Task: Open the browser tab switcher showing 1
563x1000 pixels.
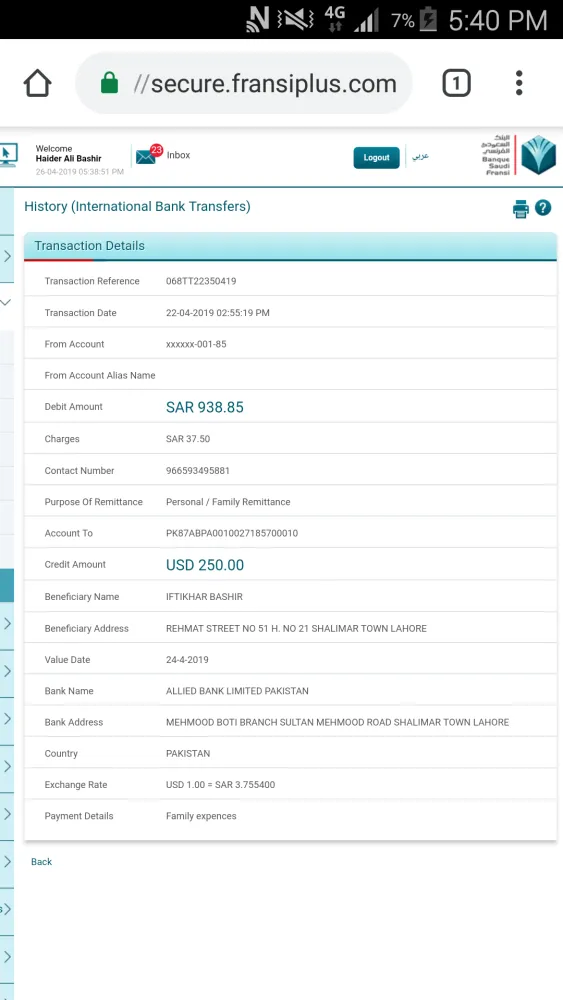Action: 456,83
